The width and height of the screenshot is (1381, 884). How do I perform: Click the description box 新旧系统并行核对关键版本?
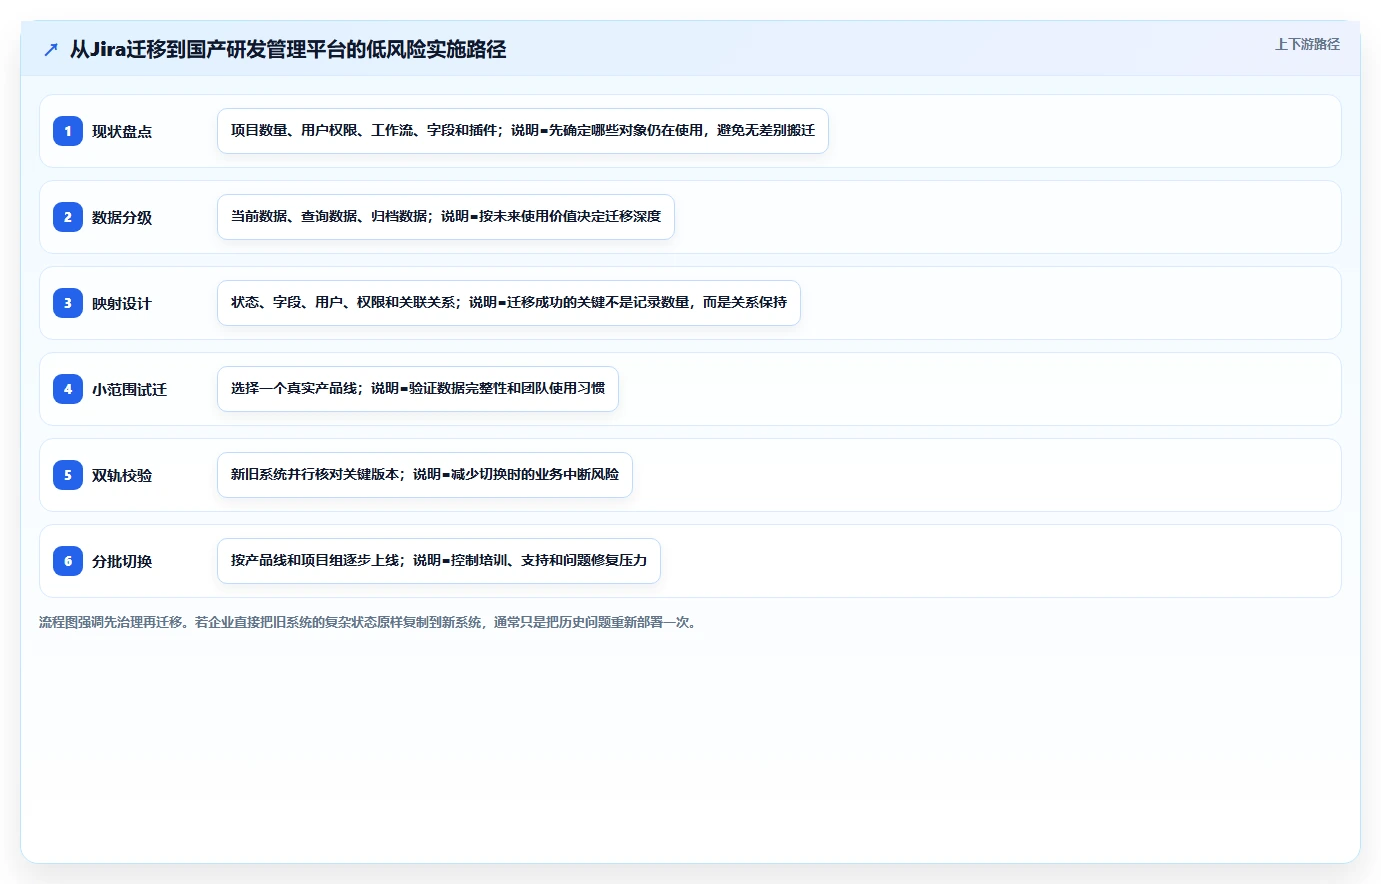425,475
